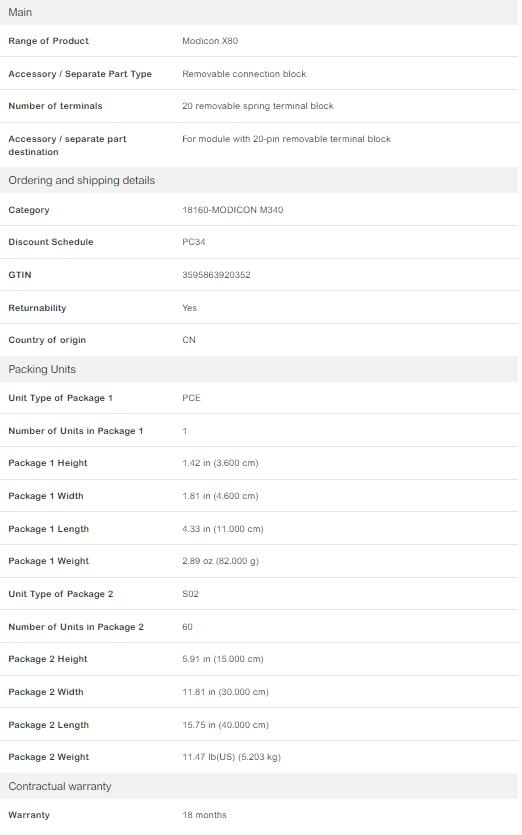Click the Contractual warranty section header
The image size is (522, 835).
click(259, 786)
